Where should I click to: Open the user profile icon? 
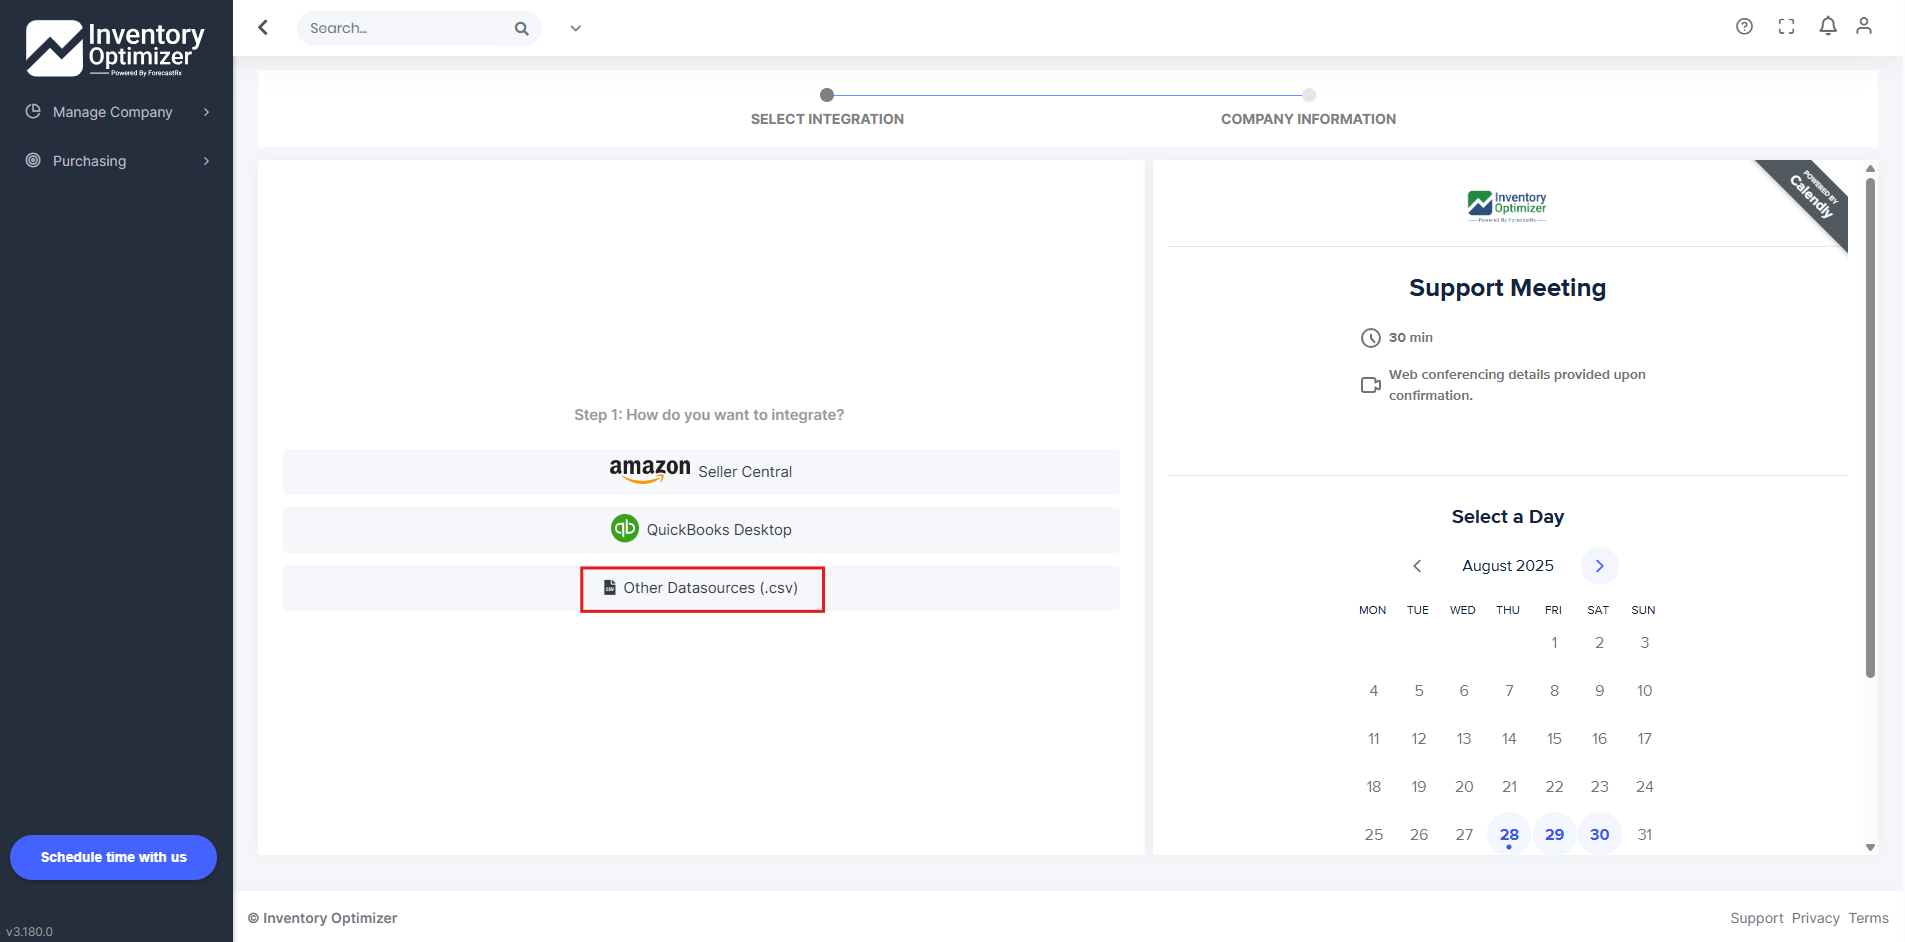[1864, 26]
